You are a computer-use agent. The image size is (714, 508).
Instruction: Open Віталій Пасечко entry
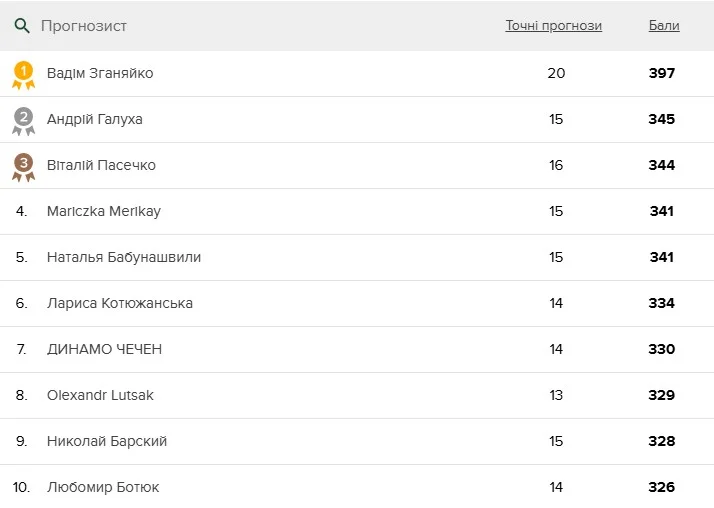(x=101, y=165)
